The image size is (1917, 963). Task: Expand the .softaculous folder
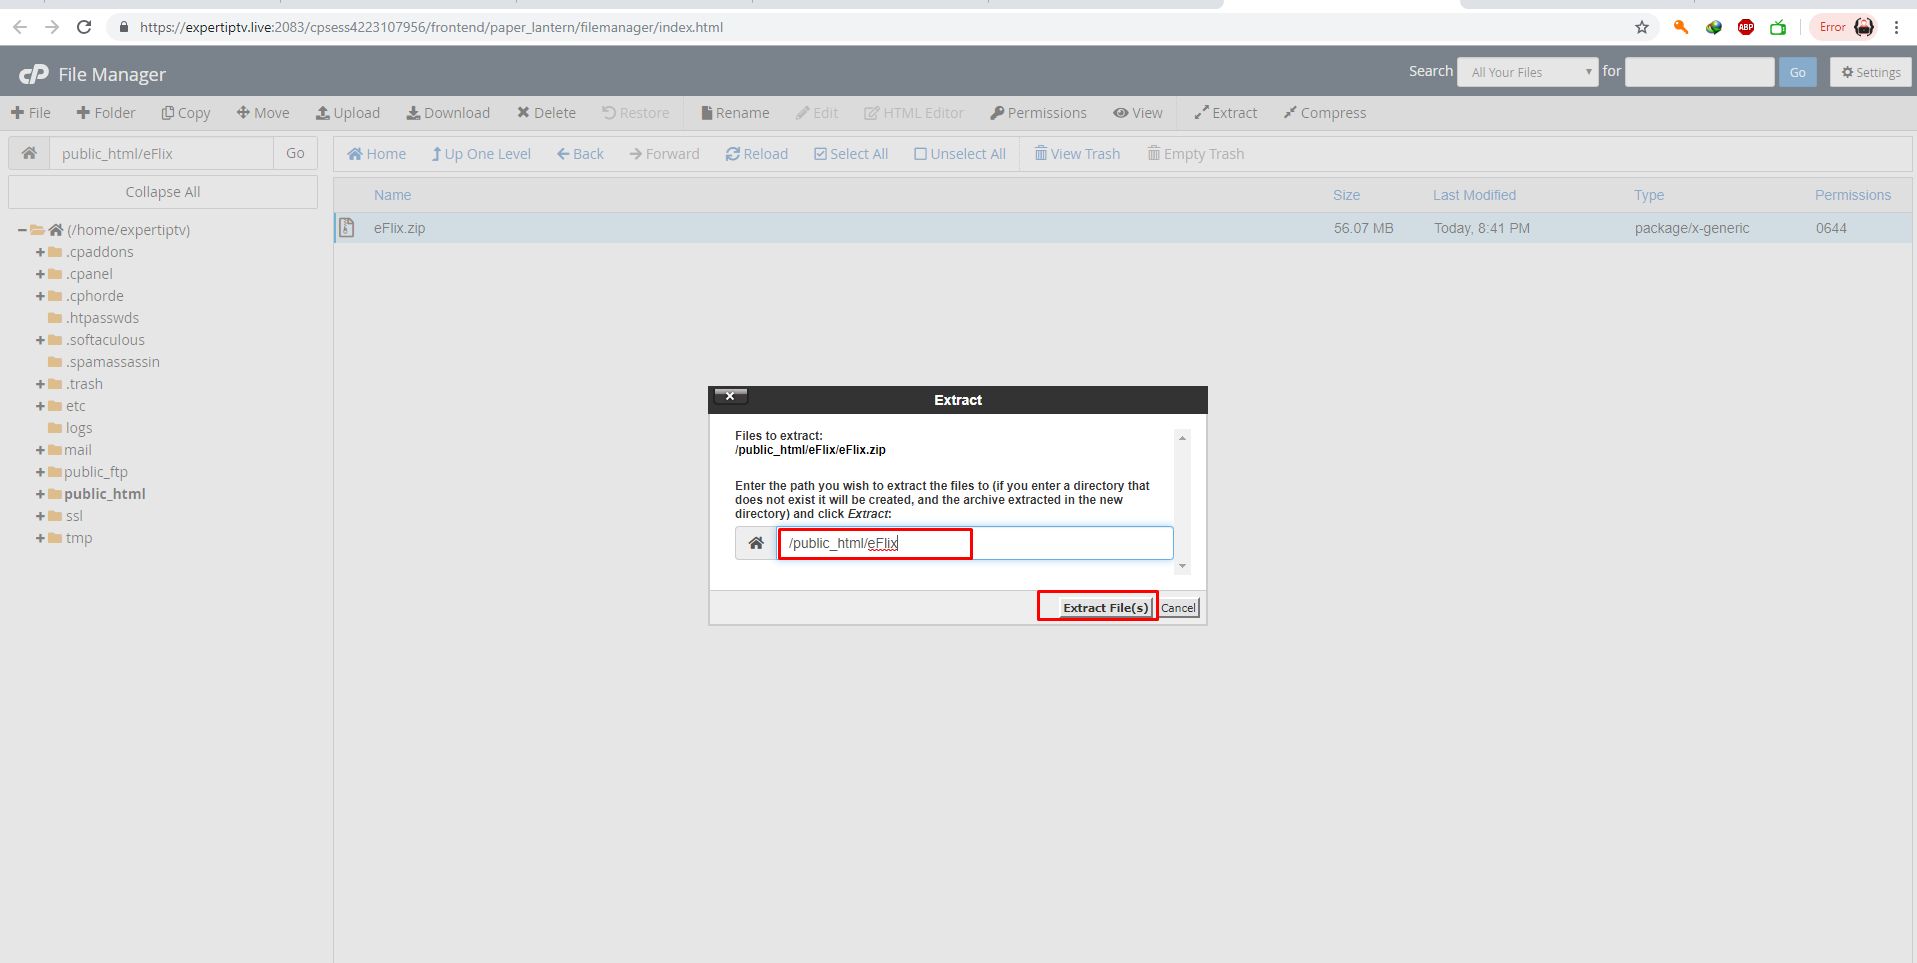tap(41, 340)
